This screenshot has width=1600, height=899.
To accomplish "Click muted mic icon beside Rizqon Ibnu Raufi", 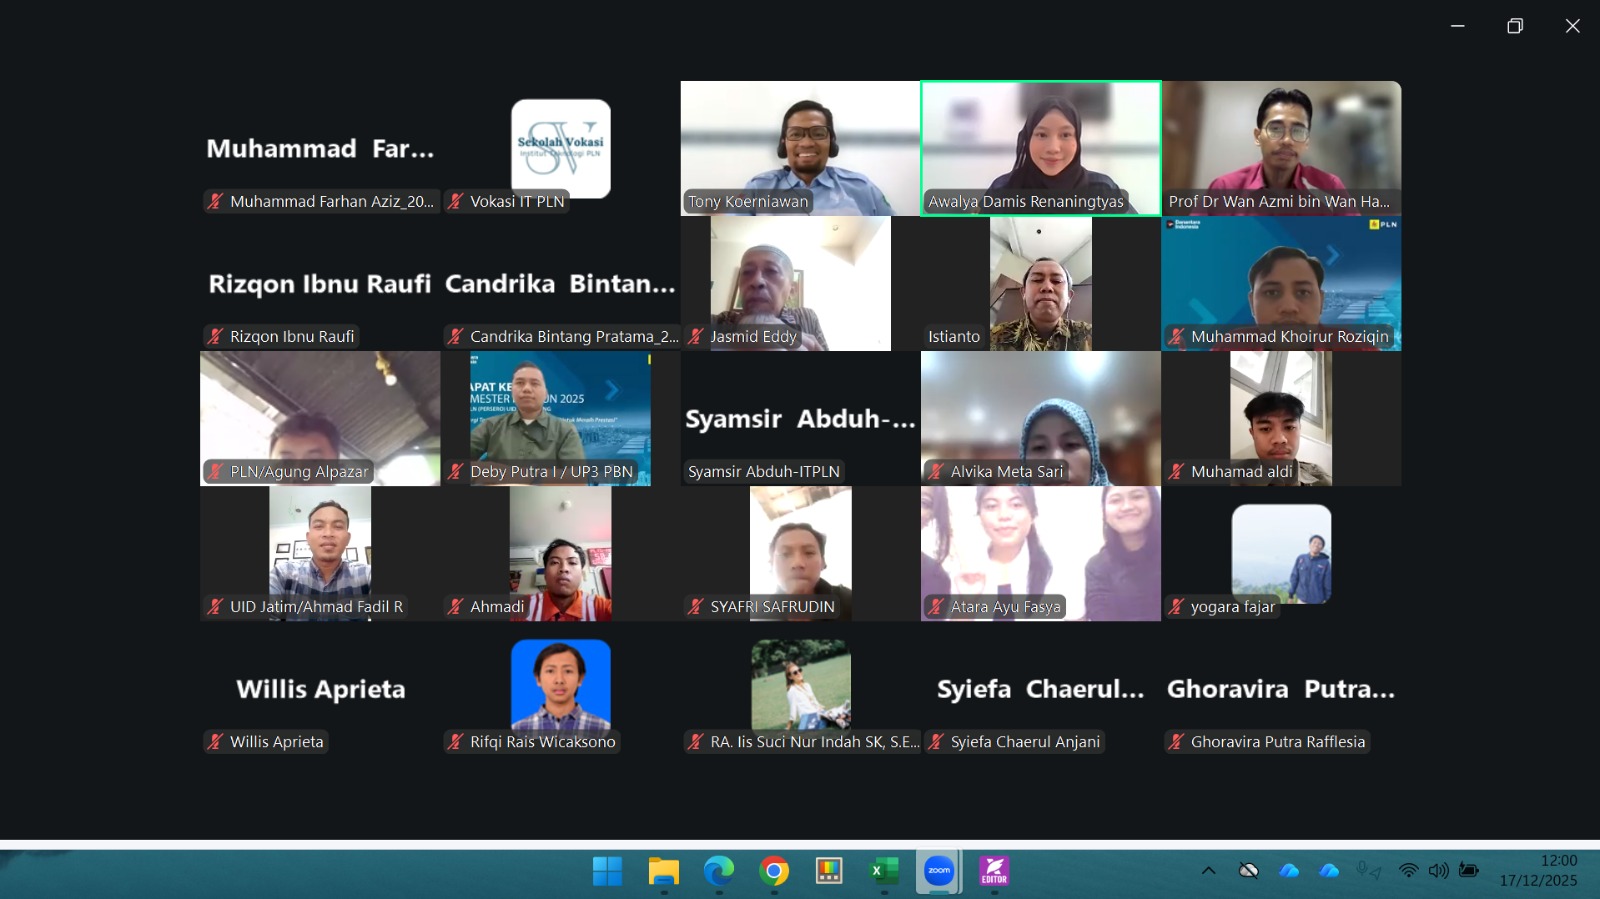I will click(215, 337).
